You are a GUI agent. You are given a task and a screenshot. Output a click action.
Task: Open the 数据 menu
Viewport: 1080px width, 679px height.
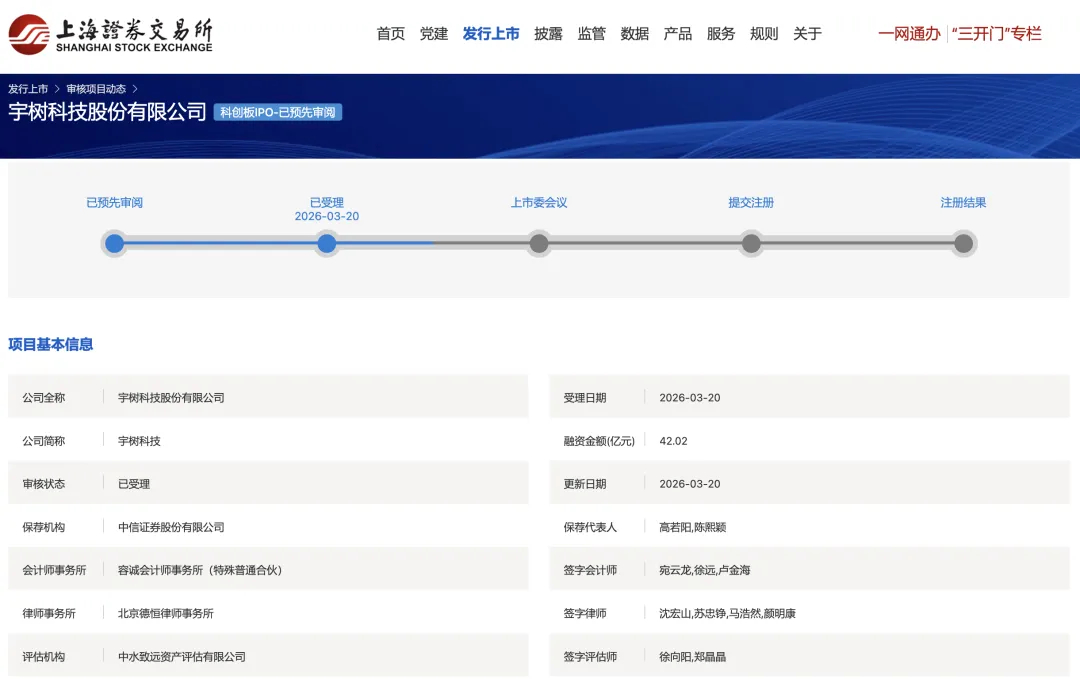(635, 32)
